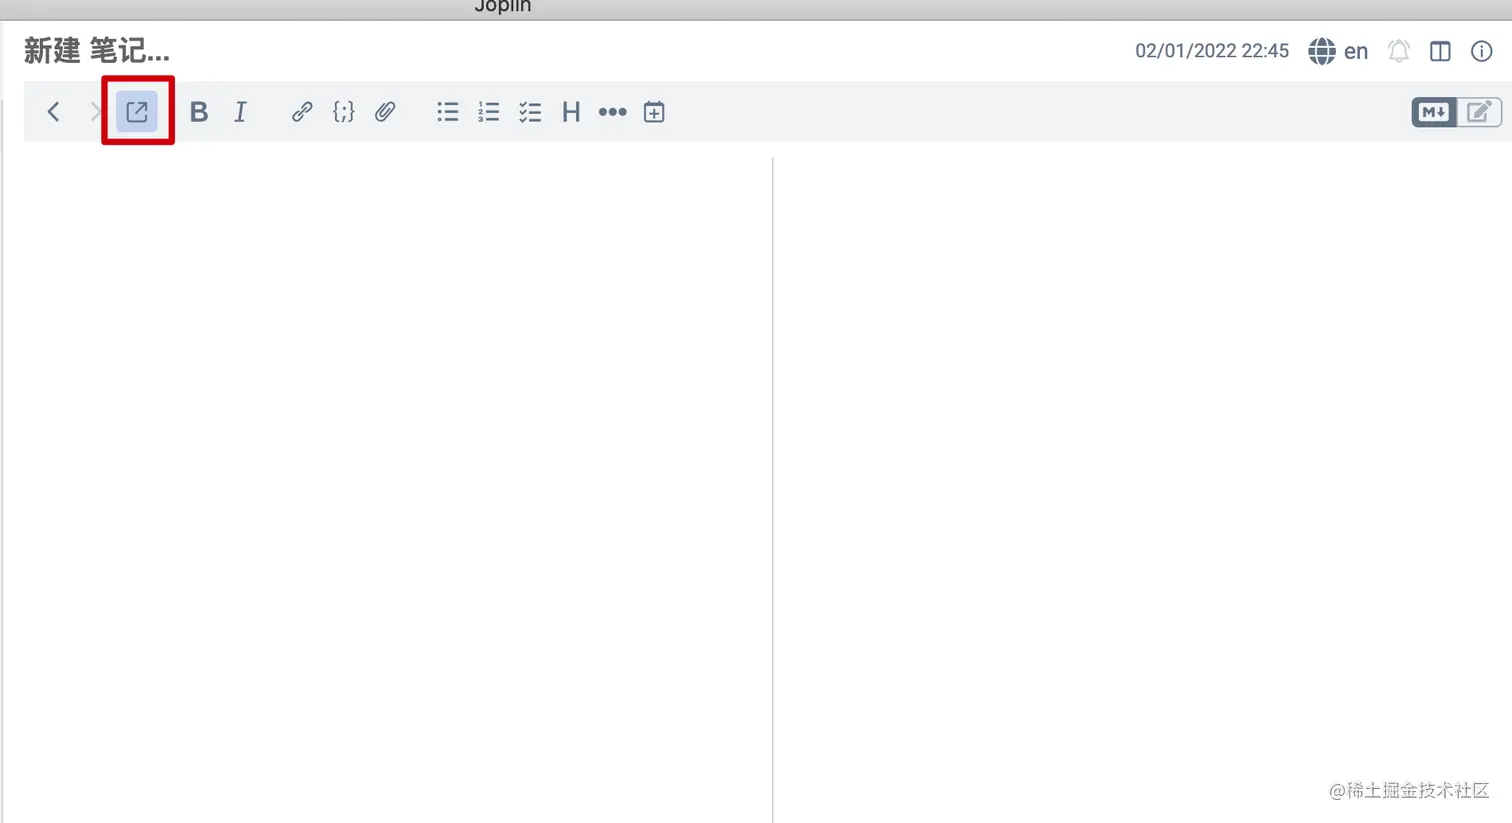Click the 'en' language label
The height and width of the screenshot is (823, 1512).
pos(1356,51)
